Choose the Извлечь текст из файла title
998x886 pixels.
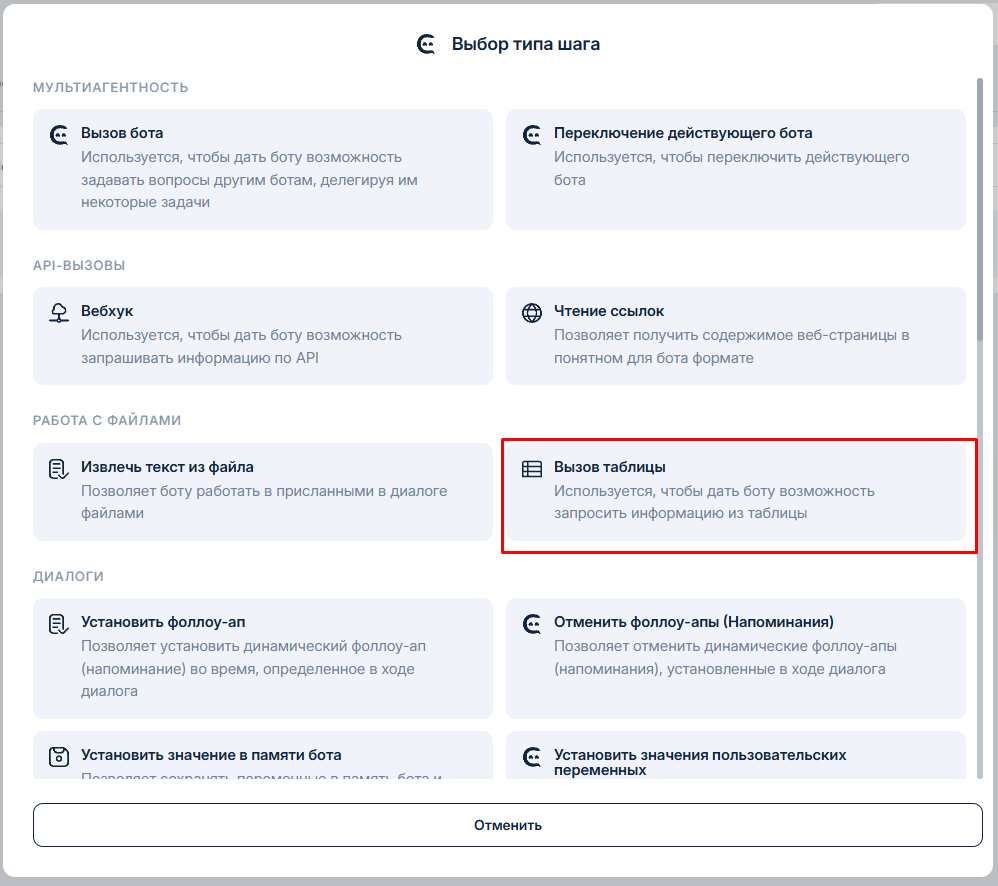[x=167, y=467]
